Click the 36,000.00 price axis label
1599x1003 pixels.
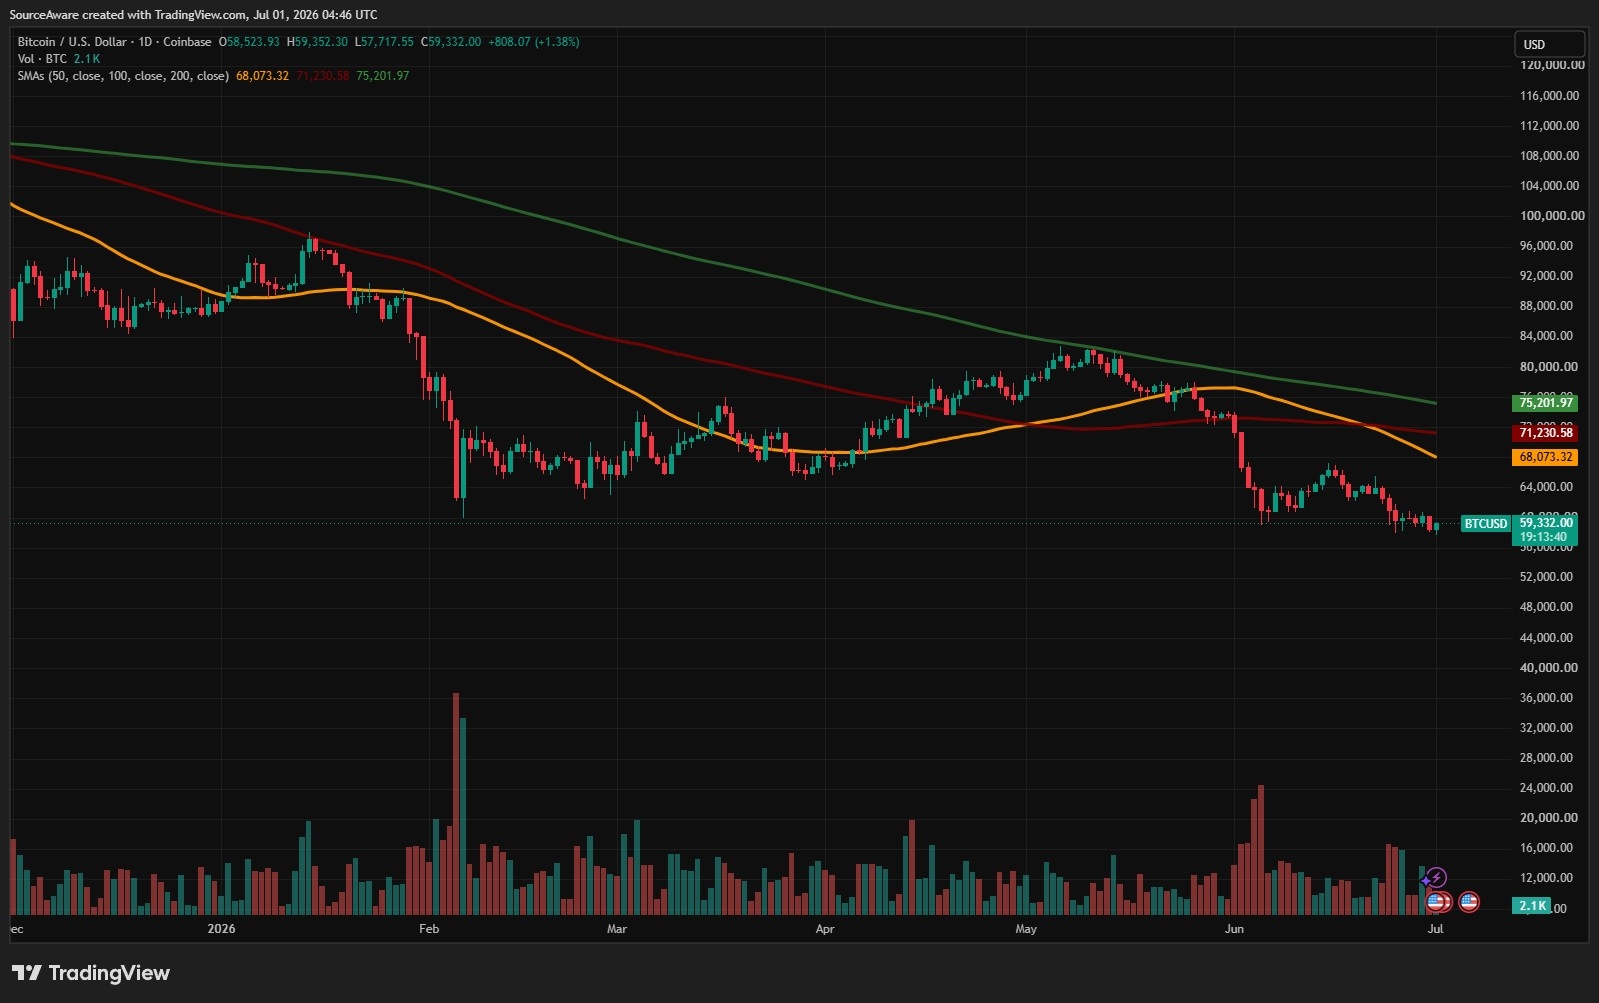1546,698
